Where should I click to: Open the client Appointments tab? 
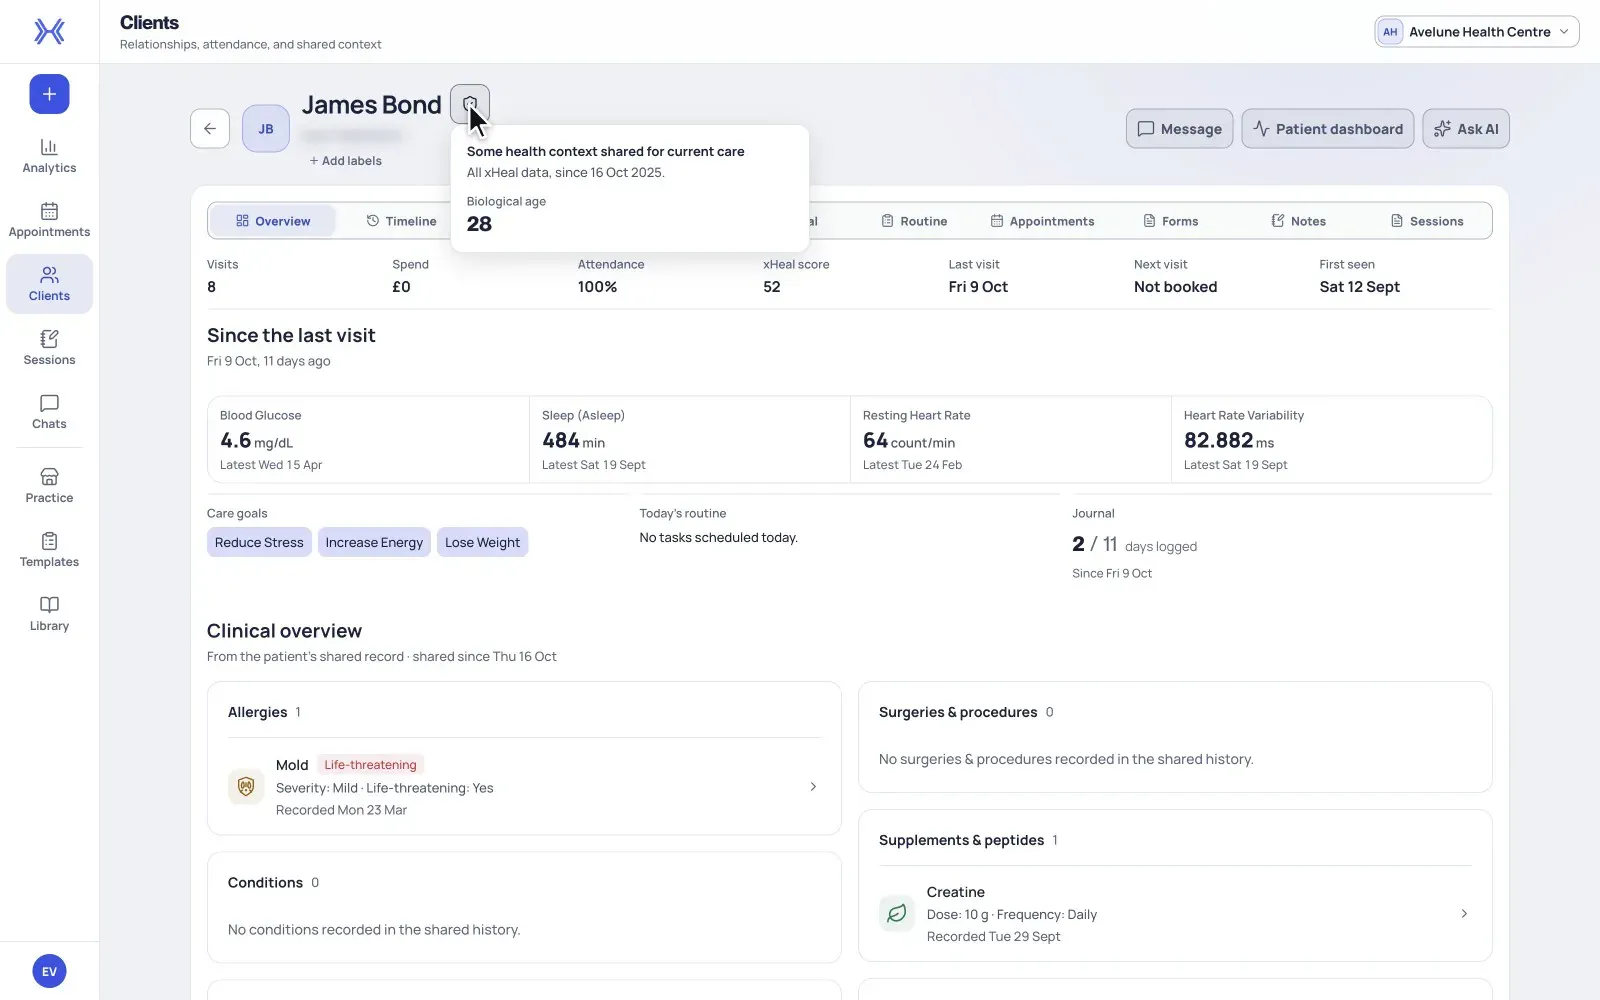coord(1042,221)
